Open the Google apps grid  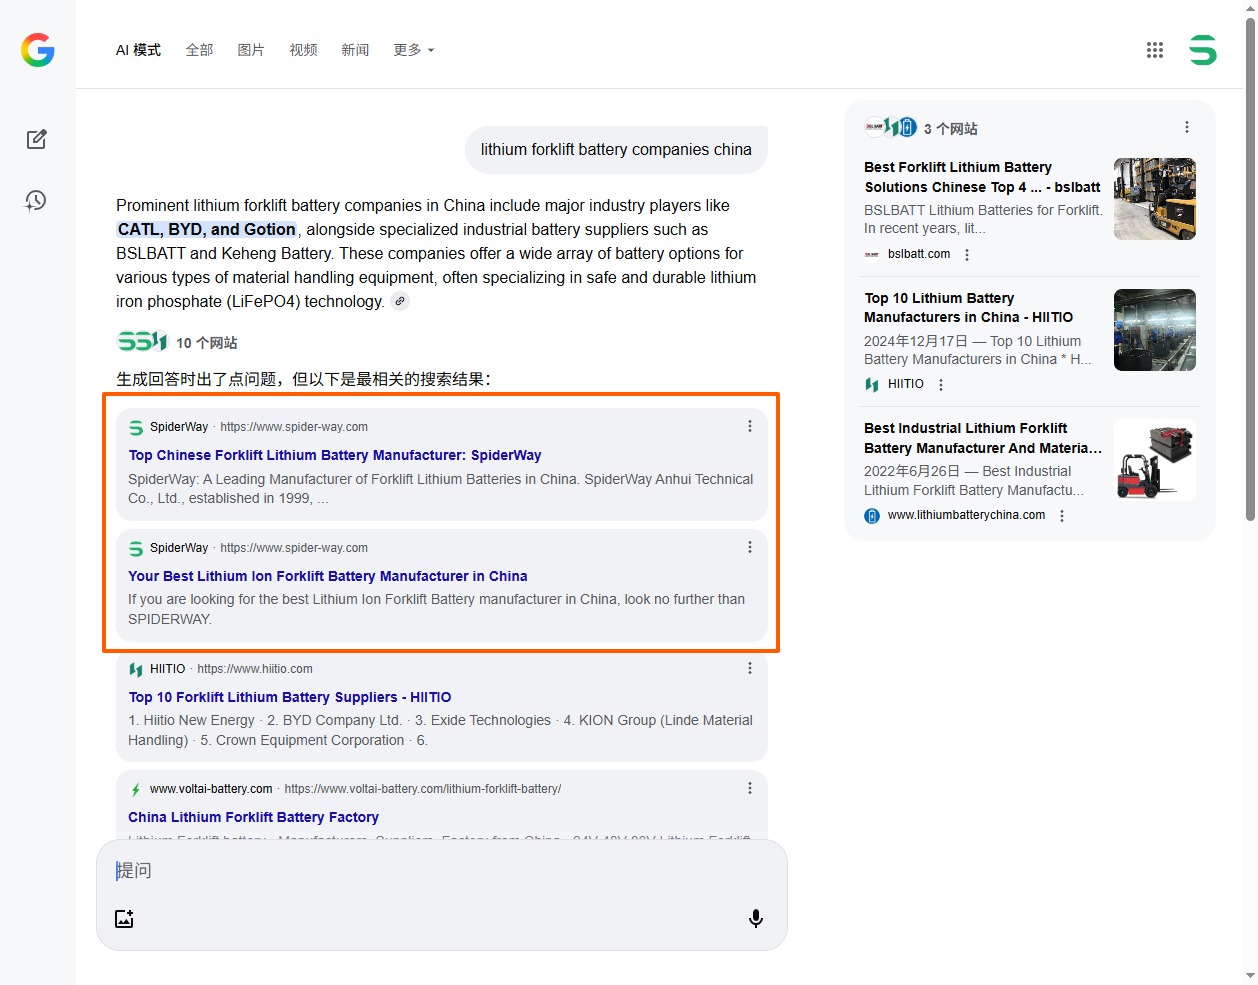click(x=1155, y=50)
